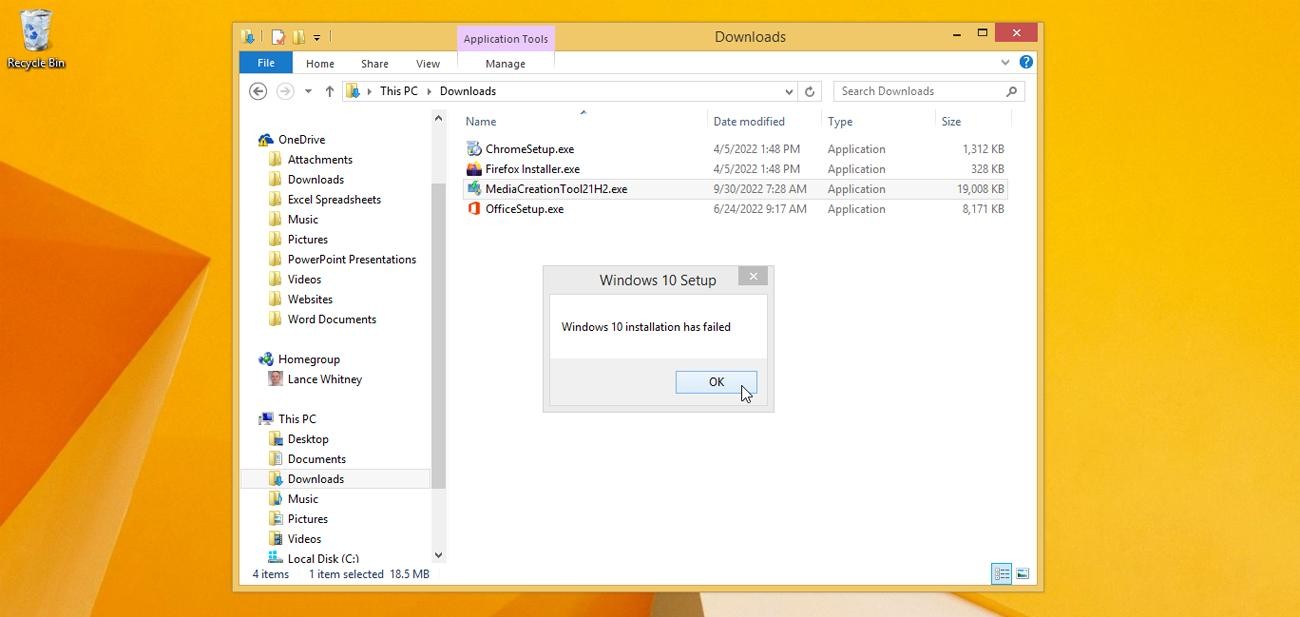Go back with the Back arrow

(x=258, y=91)
